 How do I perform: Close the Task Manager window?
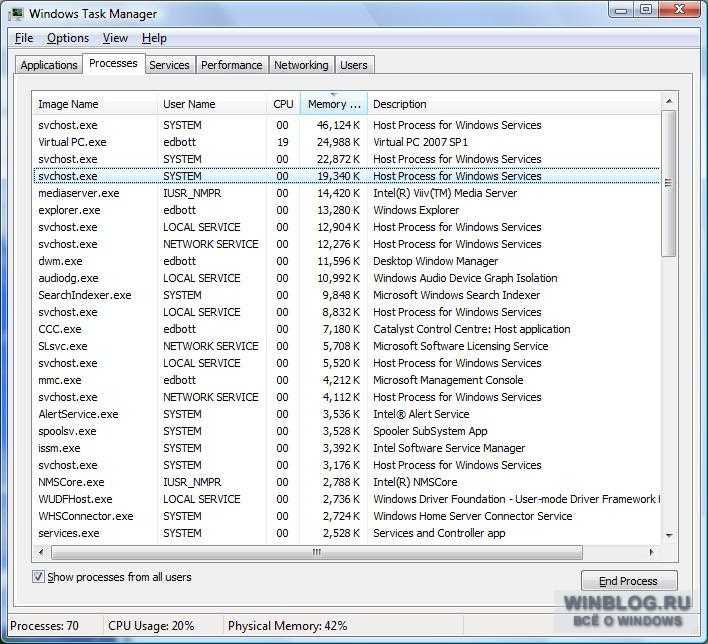680,10
